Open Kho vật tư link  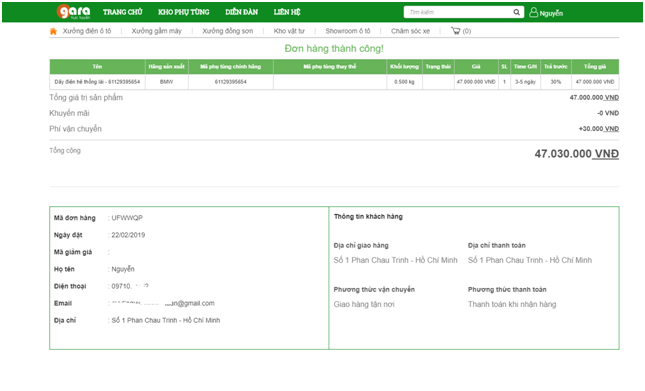click(x=289, y=31)
